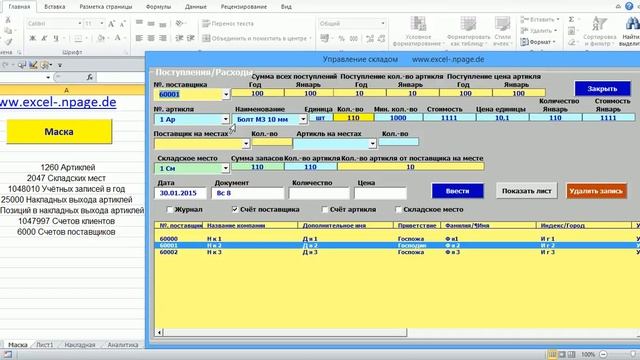Click the cell borders icon
Image resolution: width=640 pixels, height=360 pixels.
78,38
